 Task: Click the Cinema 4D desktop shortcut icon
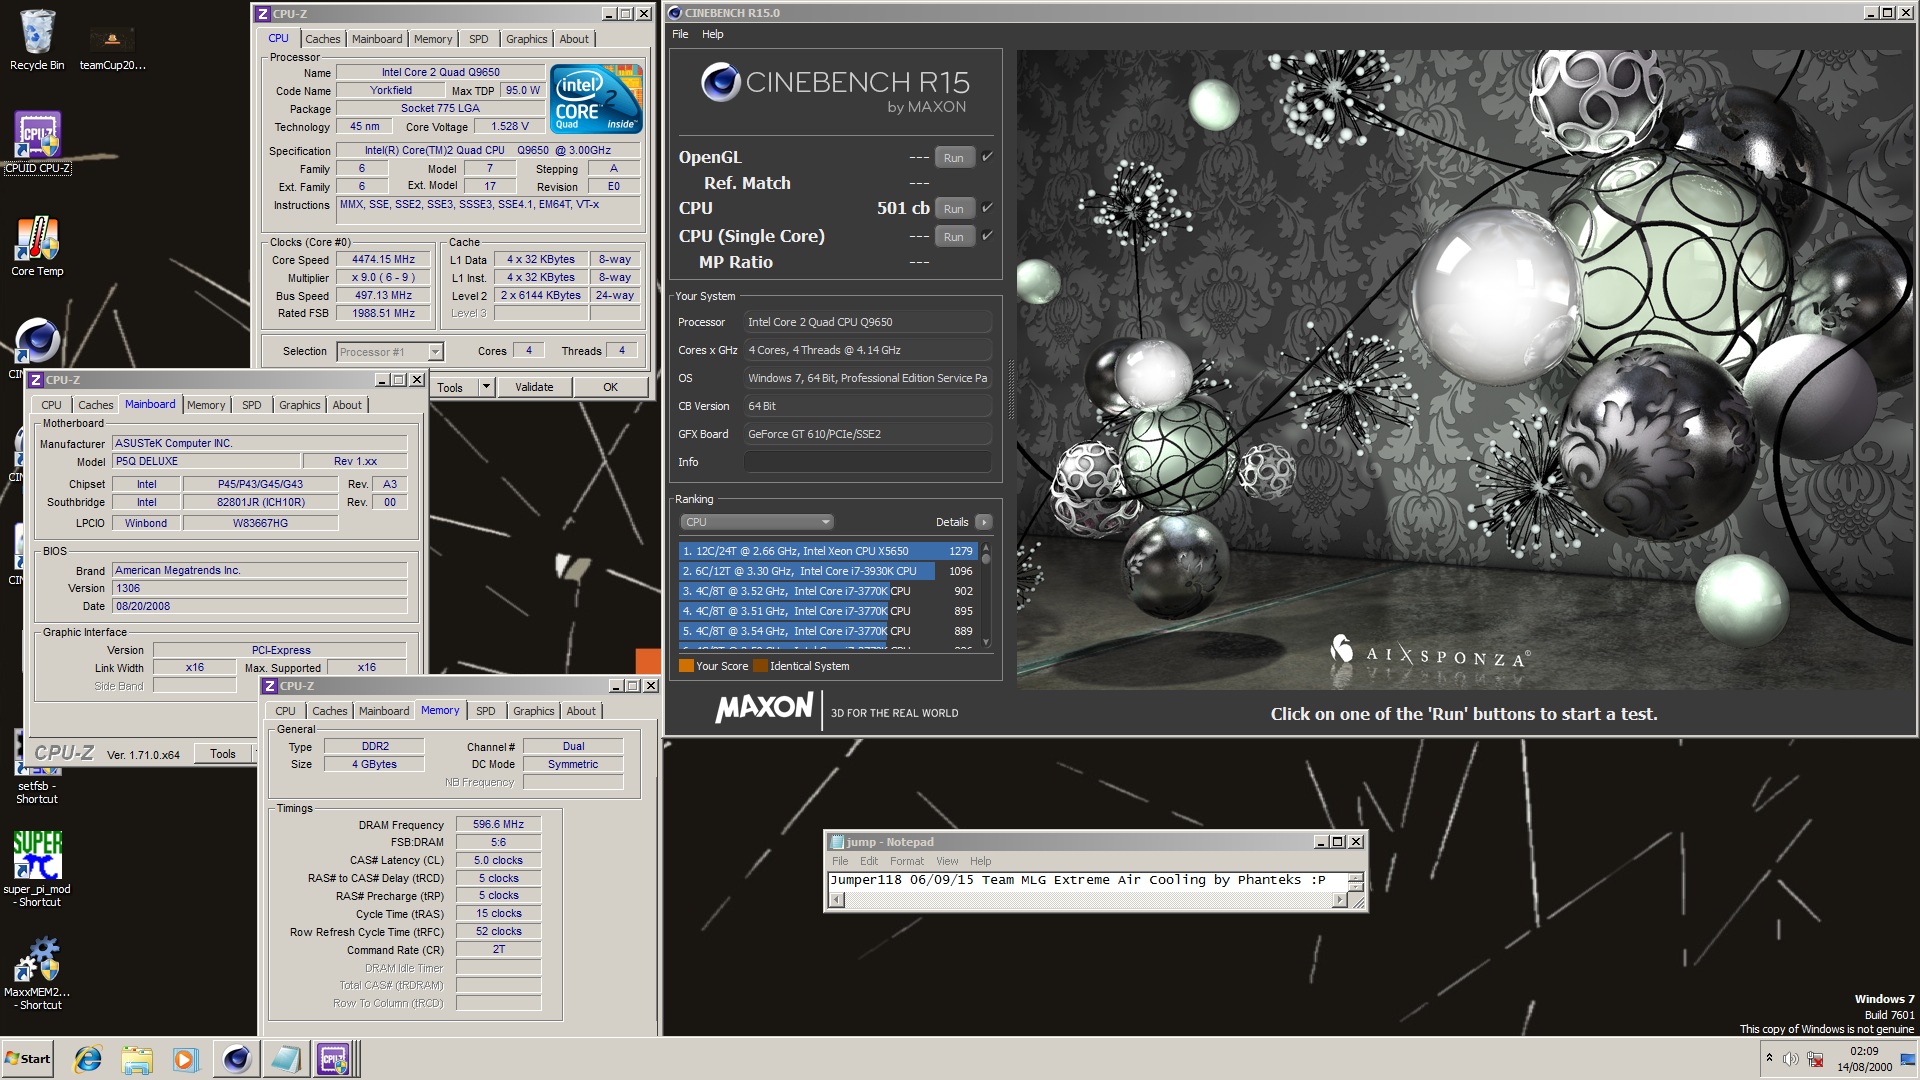(x=37, y=342)
